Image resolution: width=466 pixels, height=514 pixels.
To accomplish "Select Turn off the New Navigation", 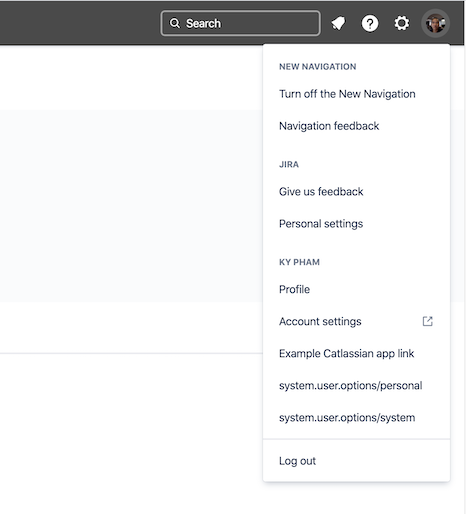I will [356, 94].
